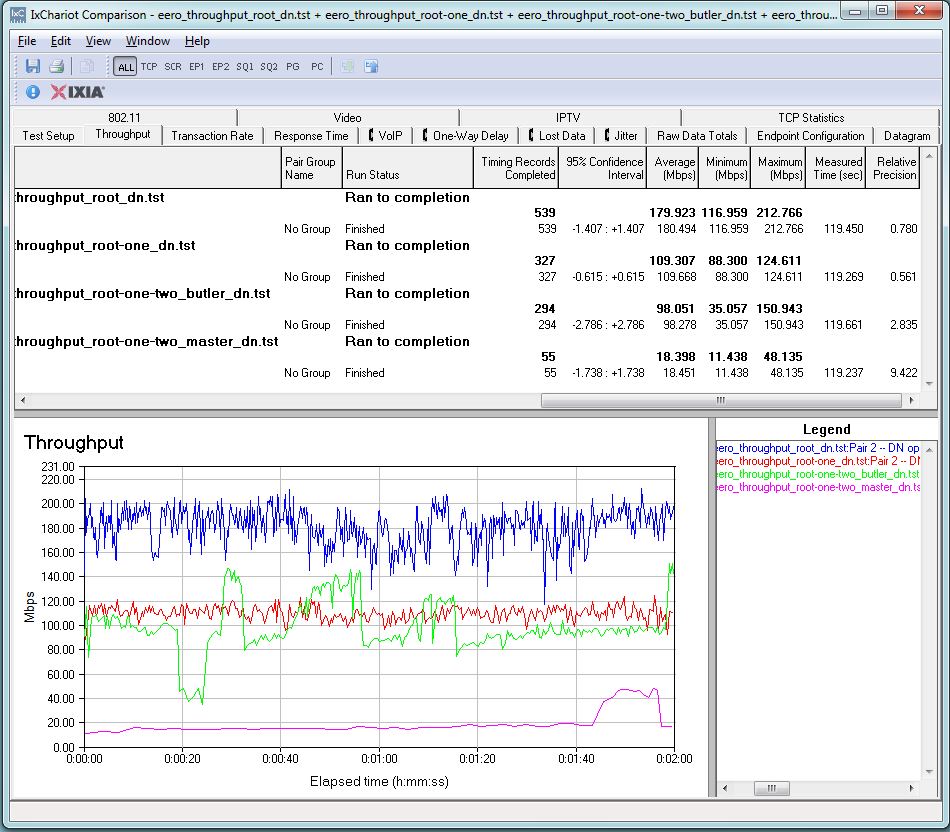Click the magenta master_dn legend entry

[x=818, y=487]
